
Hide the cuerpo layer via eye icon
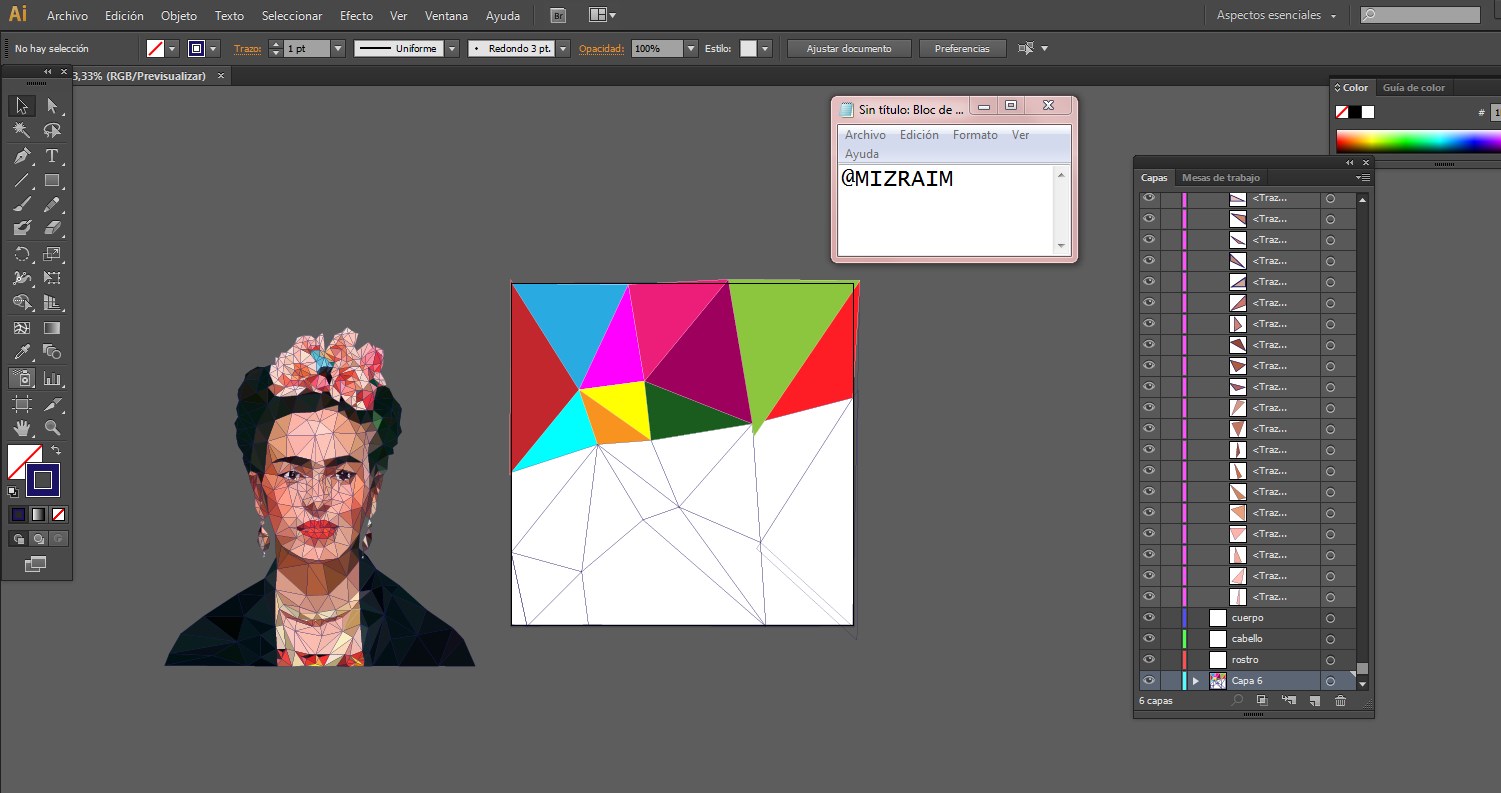(x=1149, y=617)
